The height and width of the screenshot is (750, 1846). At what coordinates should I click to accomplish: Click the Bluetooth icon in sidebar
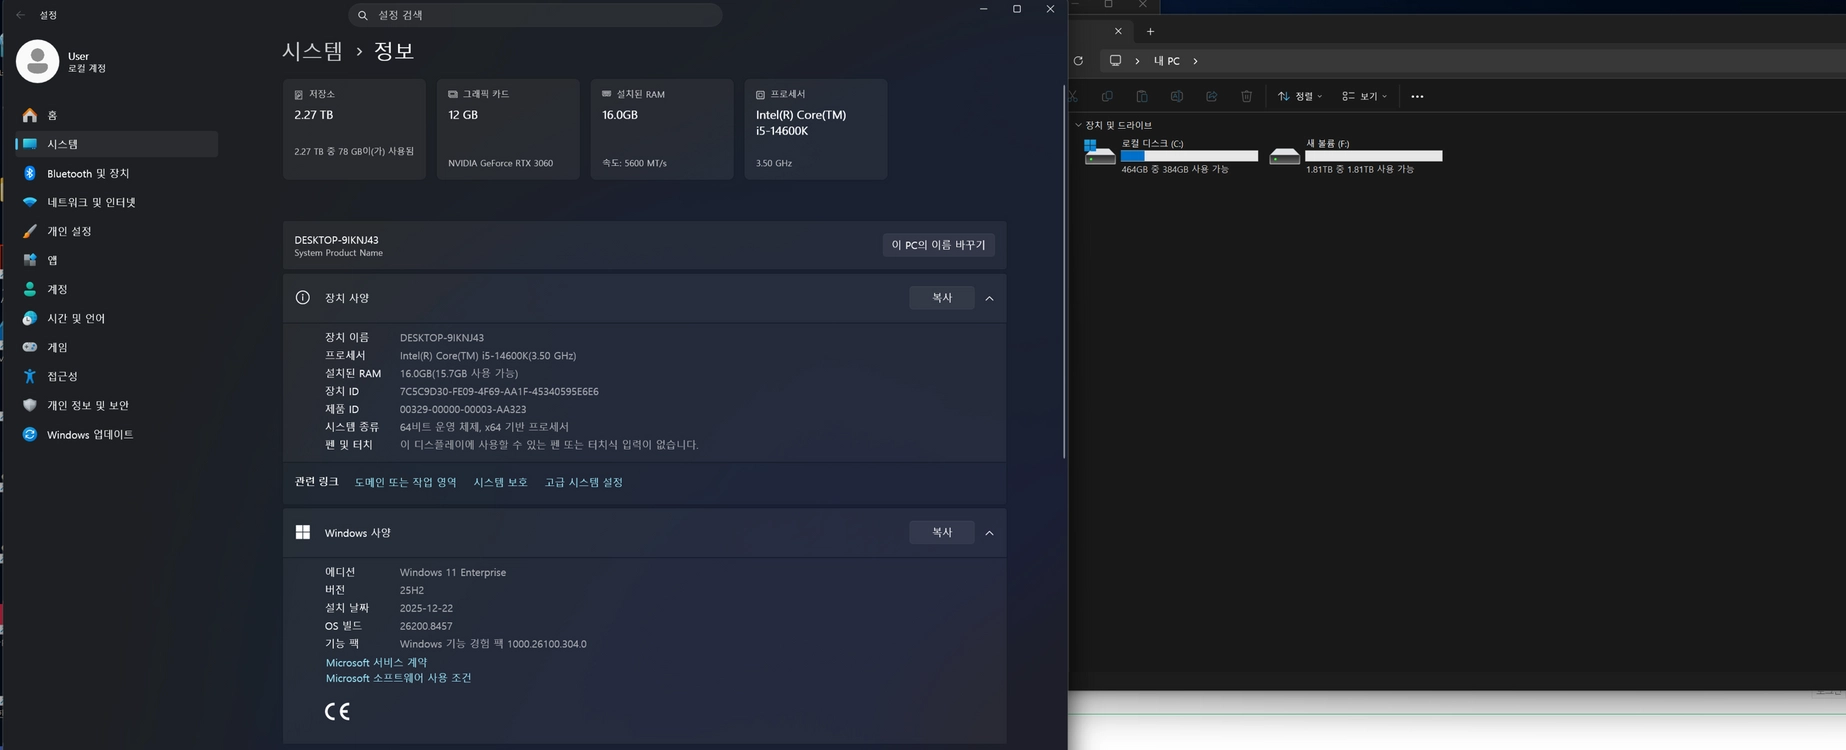click(x=30, y=173)
